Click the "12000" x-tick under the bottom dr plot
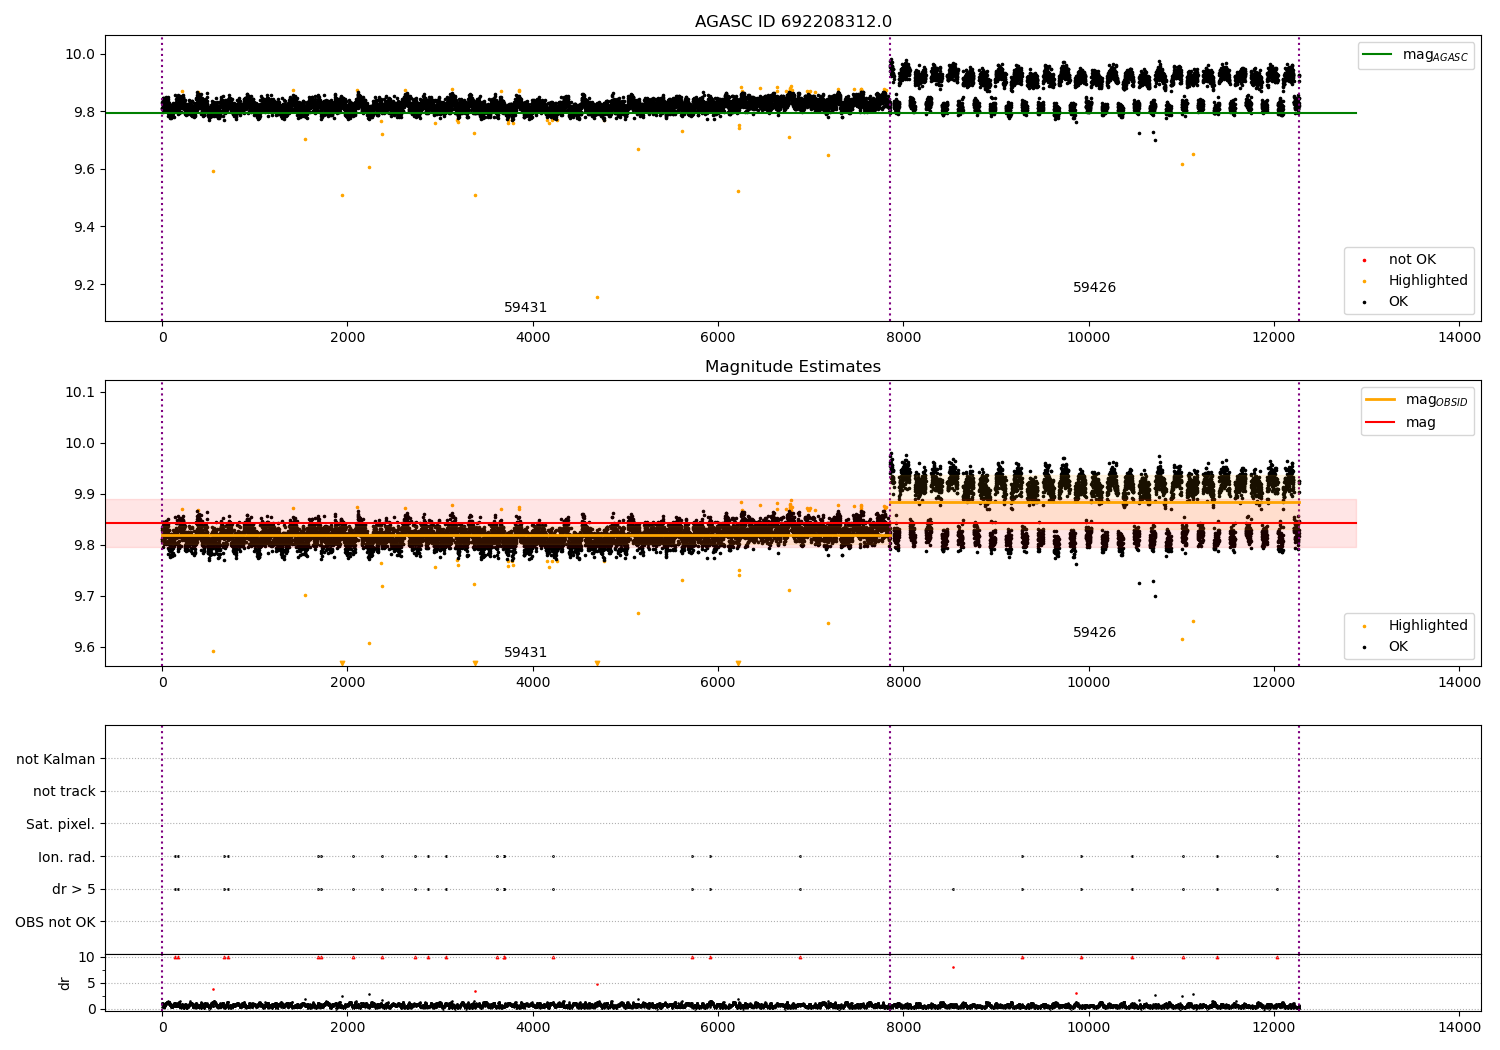 [x=1274, y=1026]
